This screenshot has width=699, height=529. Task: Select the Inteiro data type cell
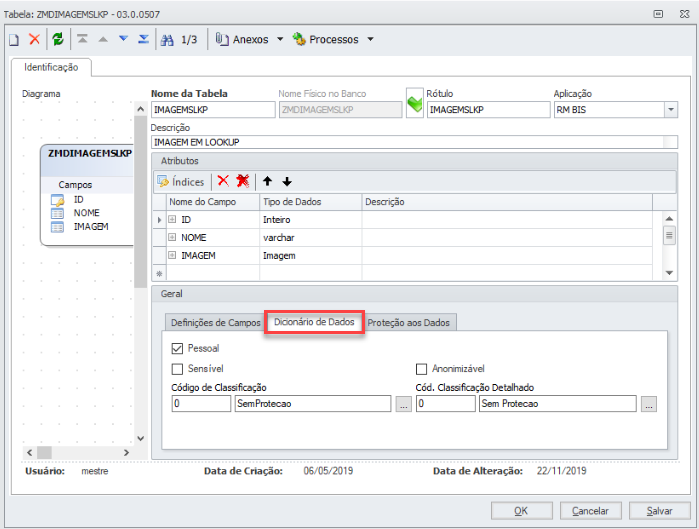(310, 220)
